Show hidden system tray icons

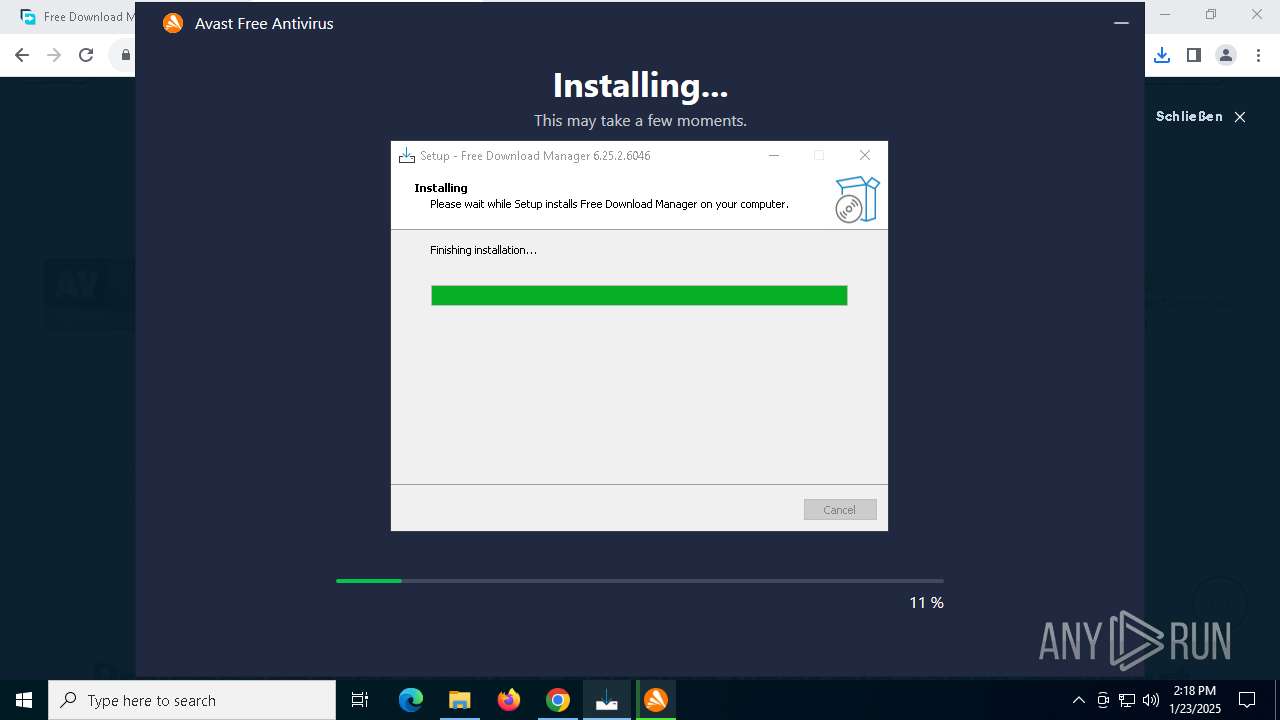1078,700
